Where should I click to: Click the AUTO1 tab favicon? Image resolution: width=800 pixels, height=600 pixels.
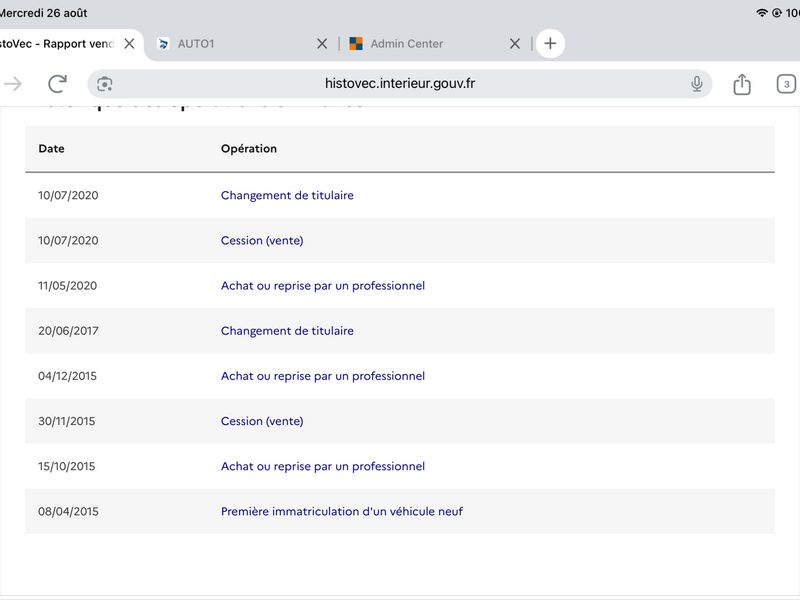[163, 44]
